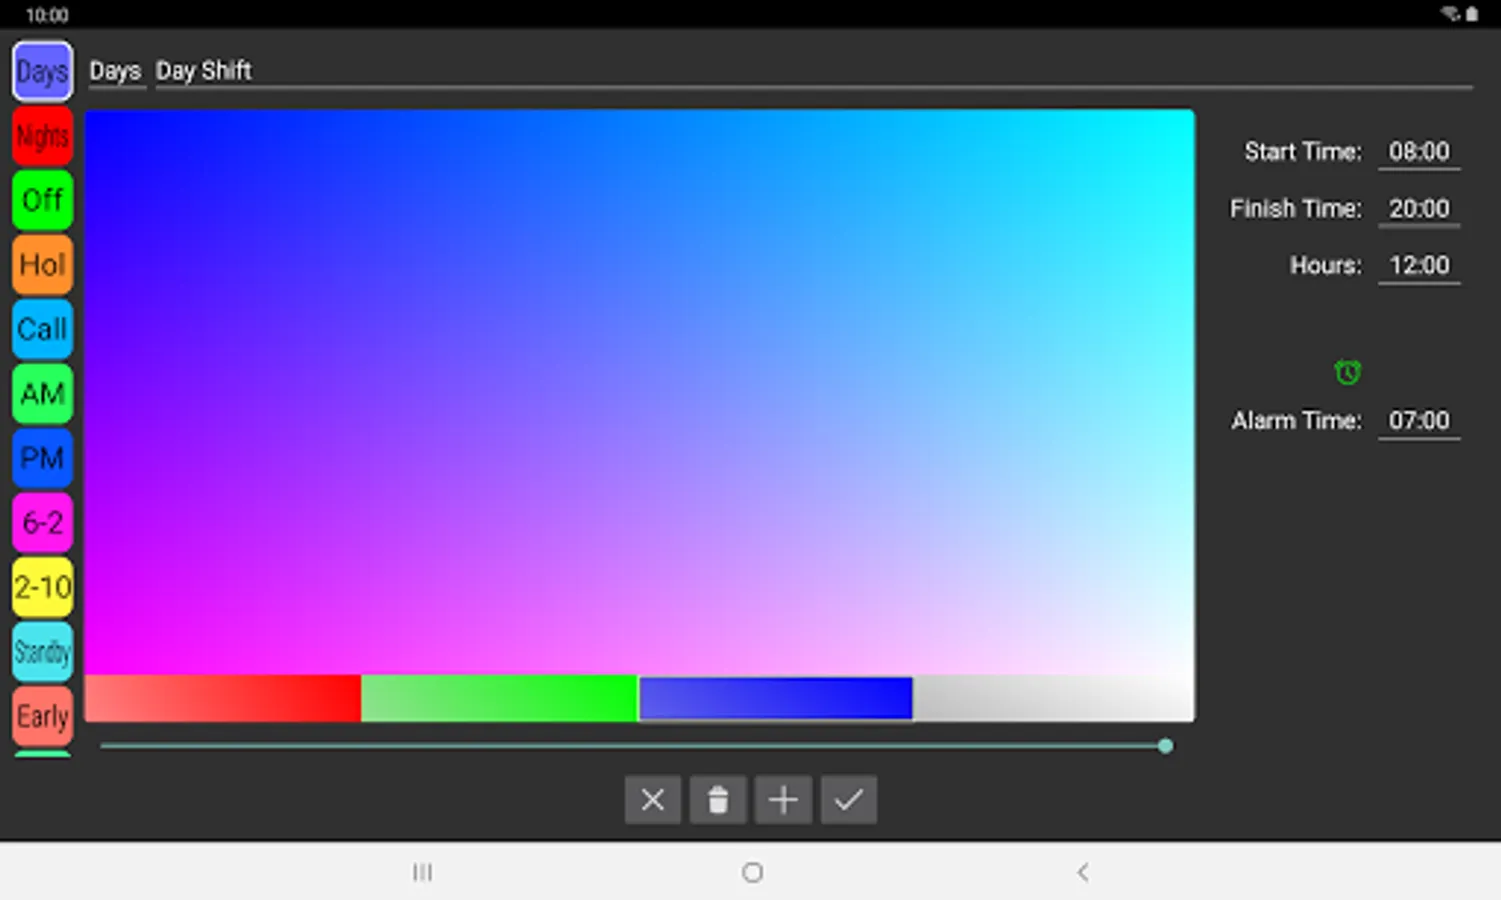Add a new shift with plus icon

[x=783, y=800]
